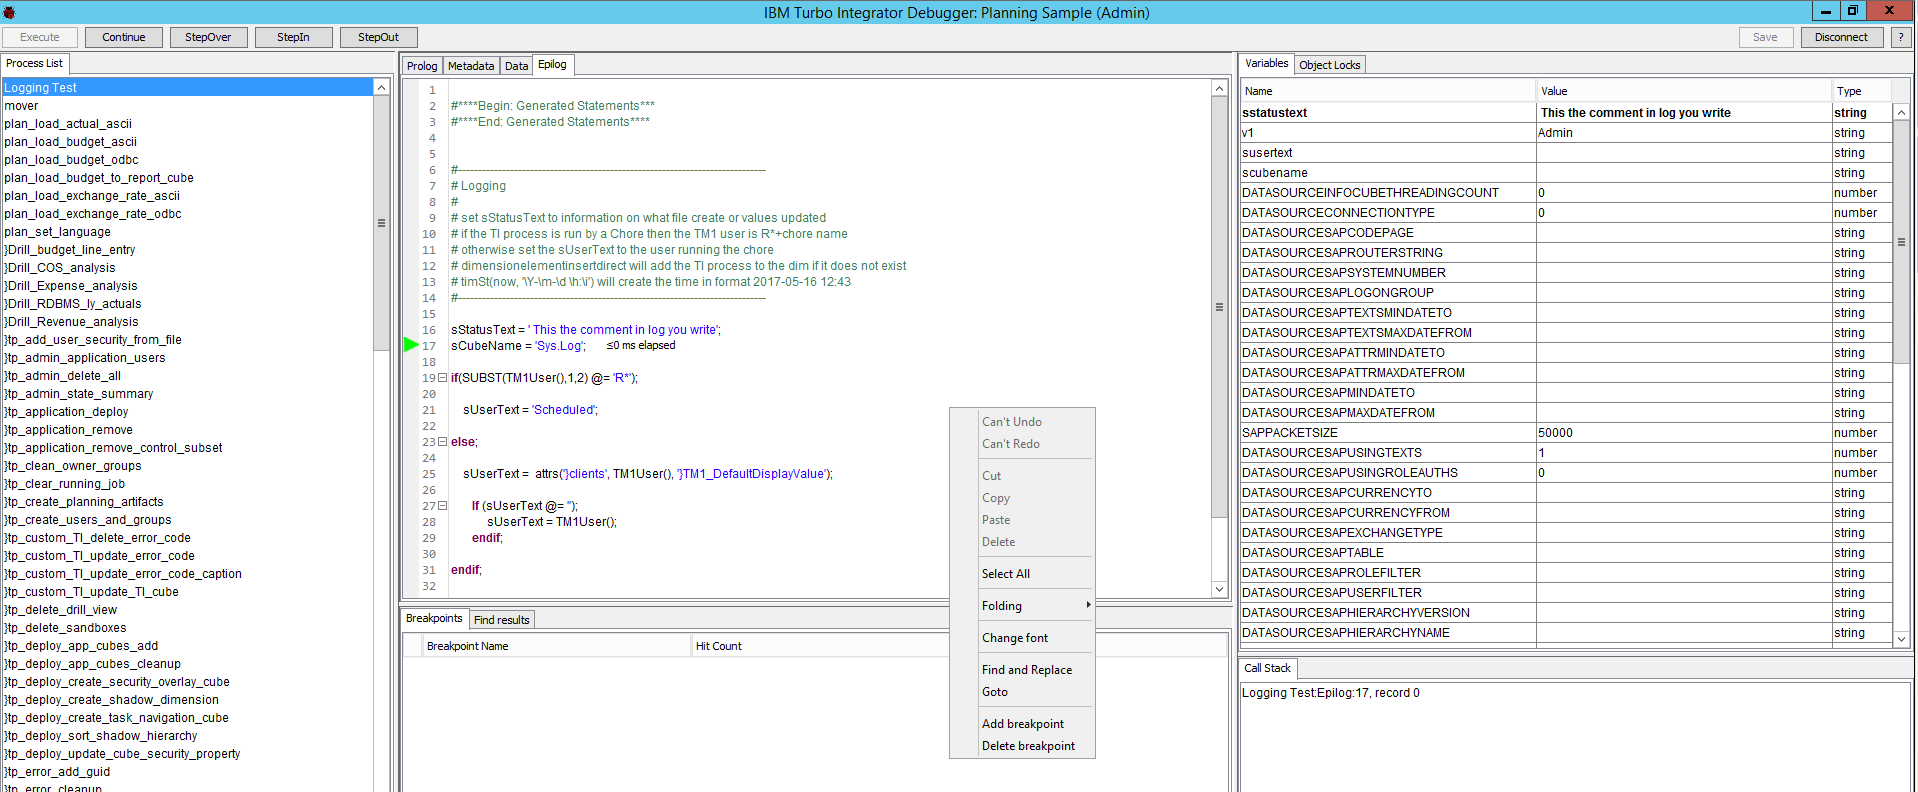Click the call stack entry Logging Test:Epilog:17
1918x792 pixels.
point(1330,693)
